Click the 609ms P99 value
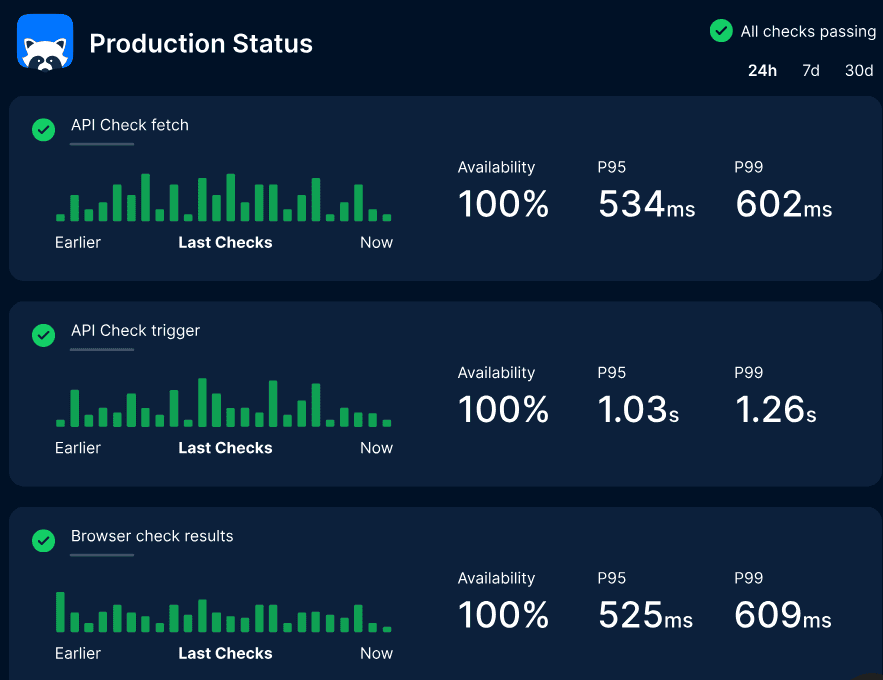Viewport: 883px width, 680px height. coord(783,615)
